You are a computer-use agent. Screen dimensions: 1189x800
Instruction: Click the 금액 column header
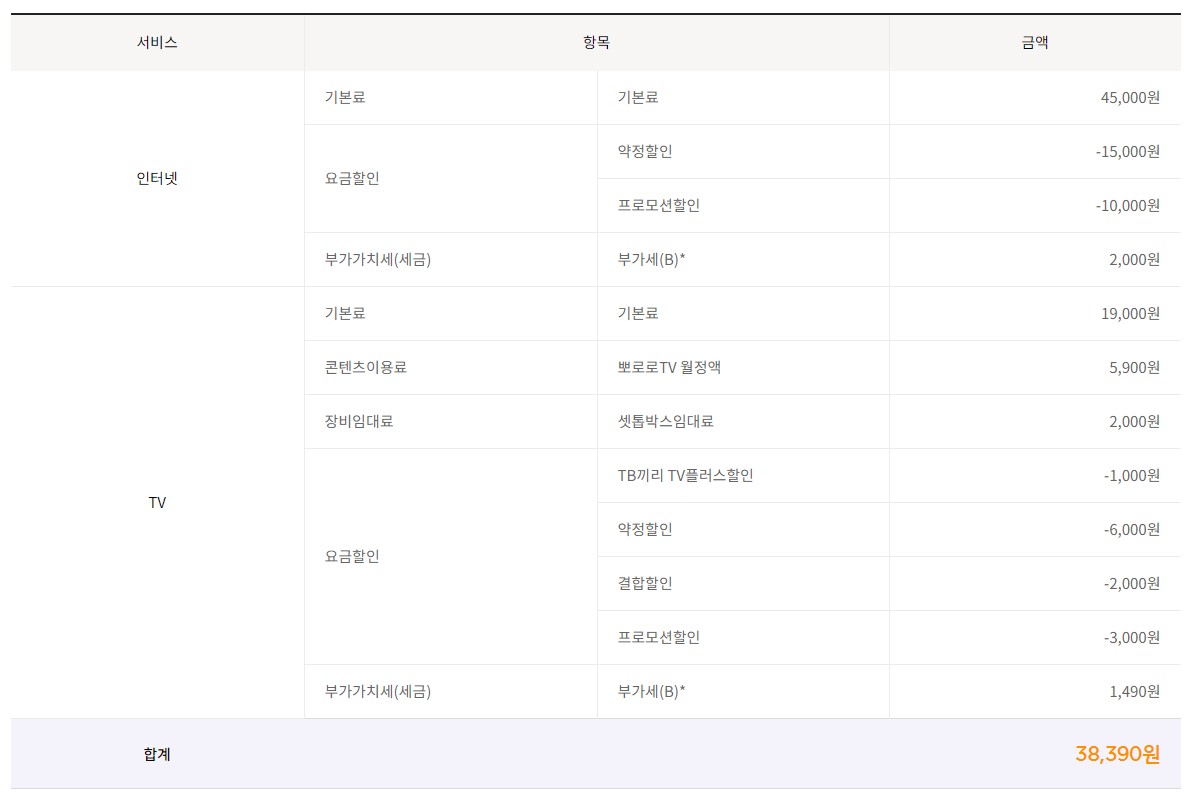pyautogui.click(x=1034, y=43)
